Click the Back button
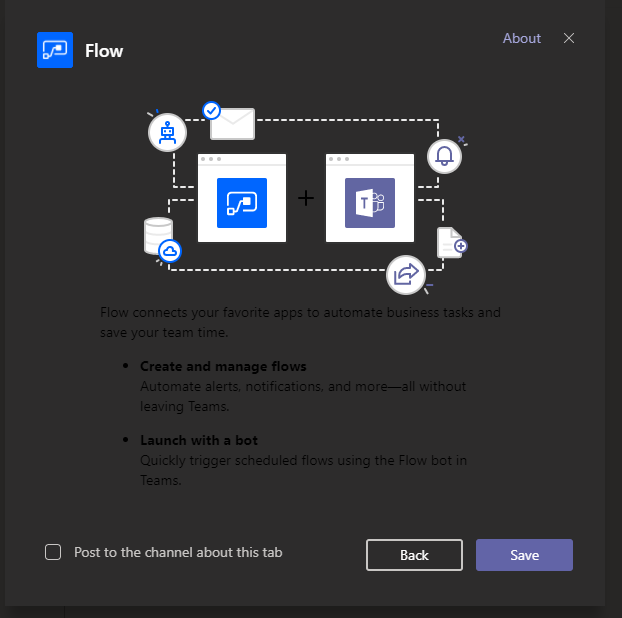Image resolution: width=622 pixels, height=618 pixels. click(x=414, y=555)
